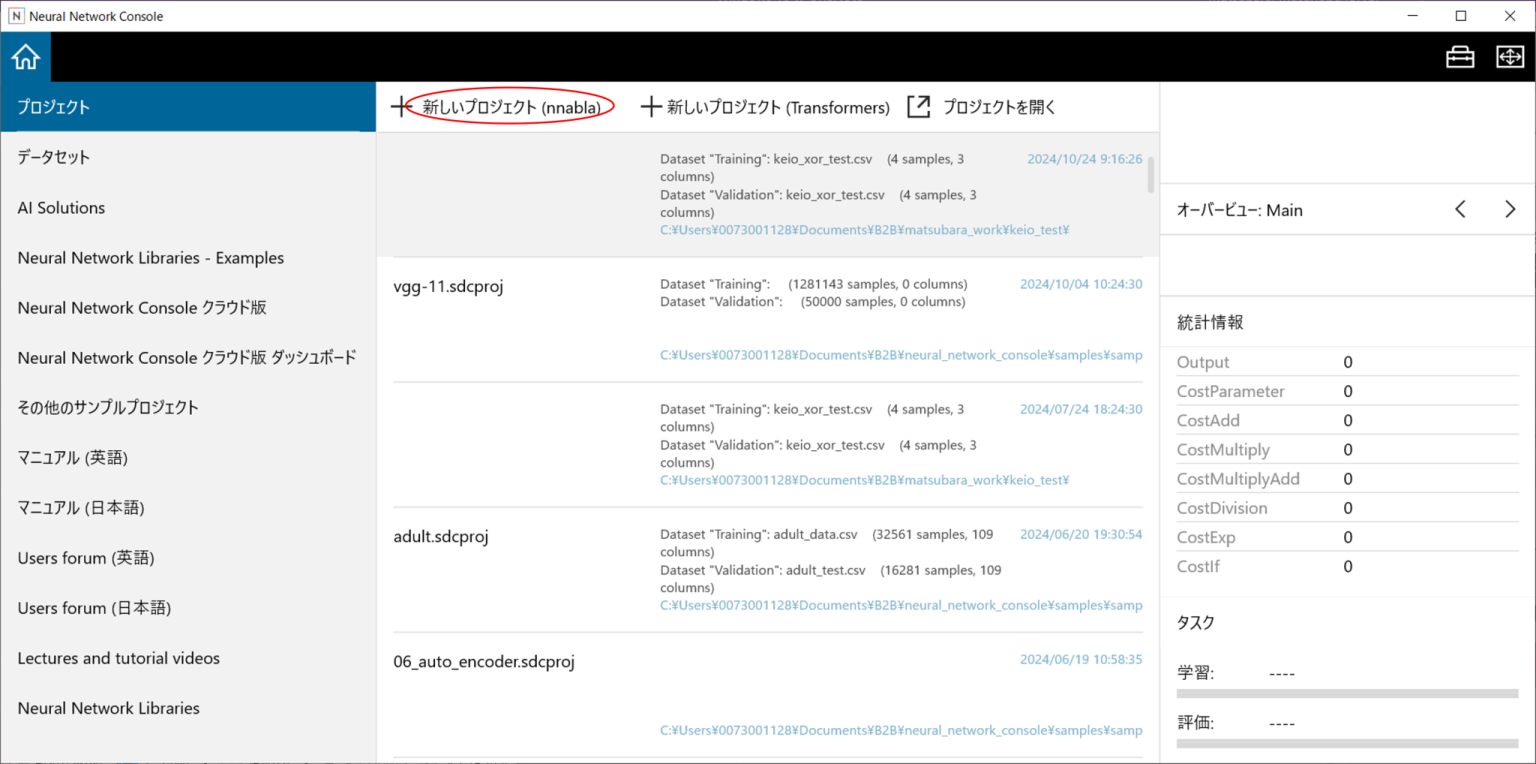
Task: Open the toolbox icon at top right
Action: pos(1460,57)
